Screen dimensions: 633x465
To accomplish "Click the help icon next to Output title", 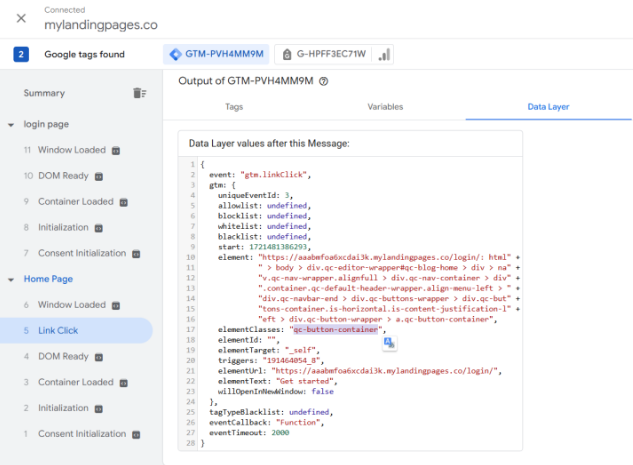I will pyautogui.click(x=324, y=81).
